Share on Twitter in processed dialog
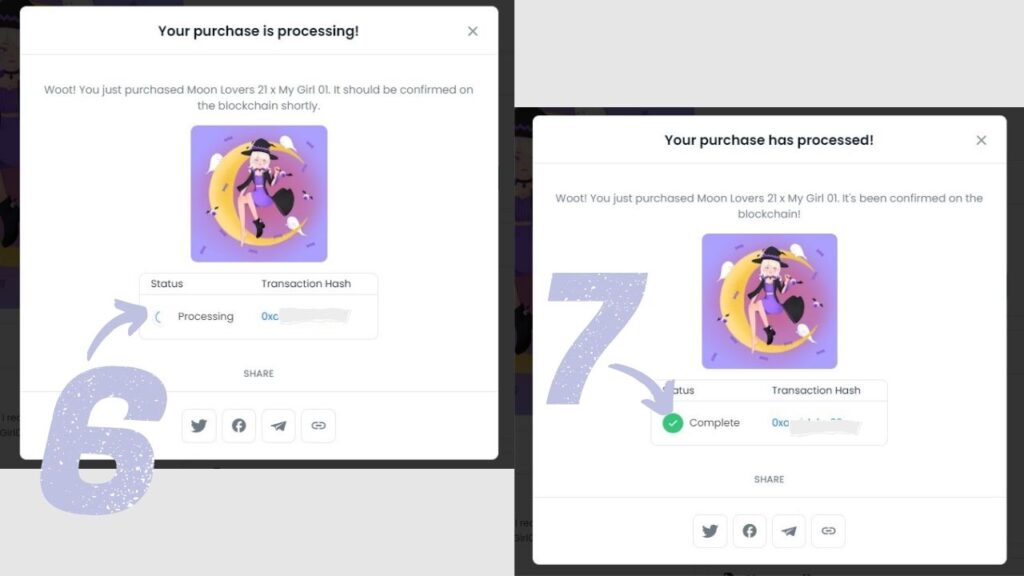Viewport: 1024px width, 576px height. pyautogui.click(x=710, y=531)
